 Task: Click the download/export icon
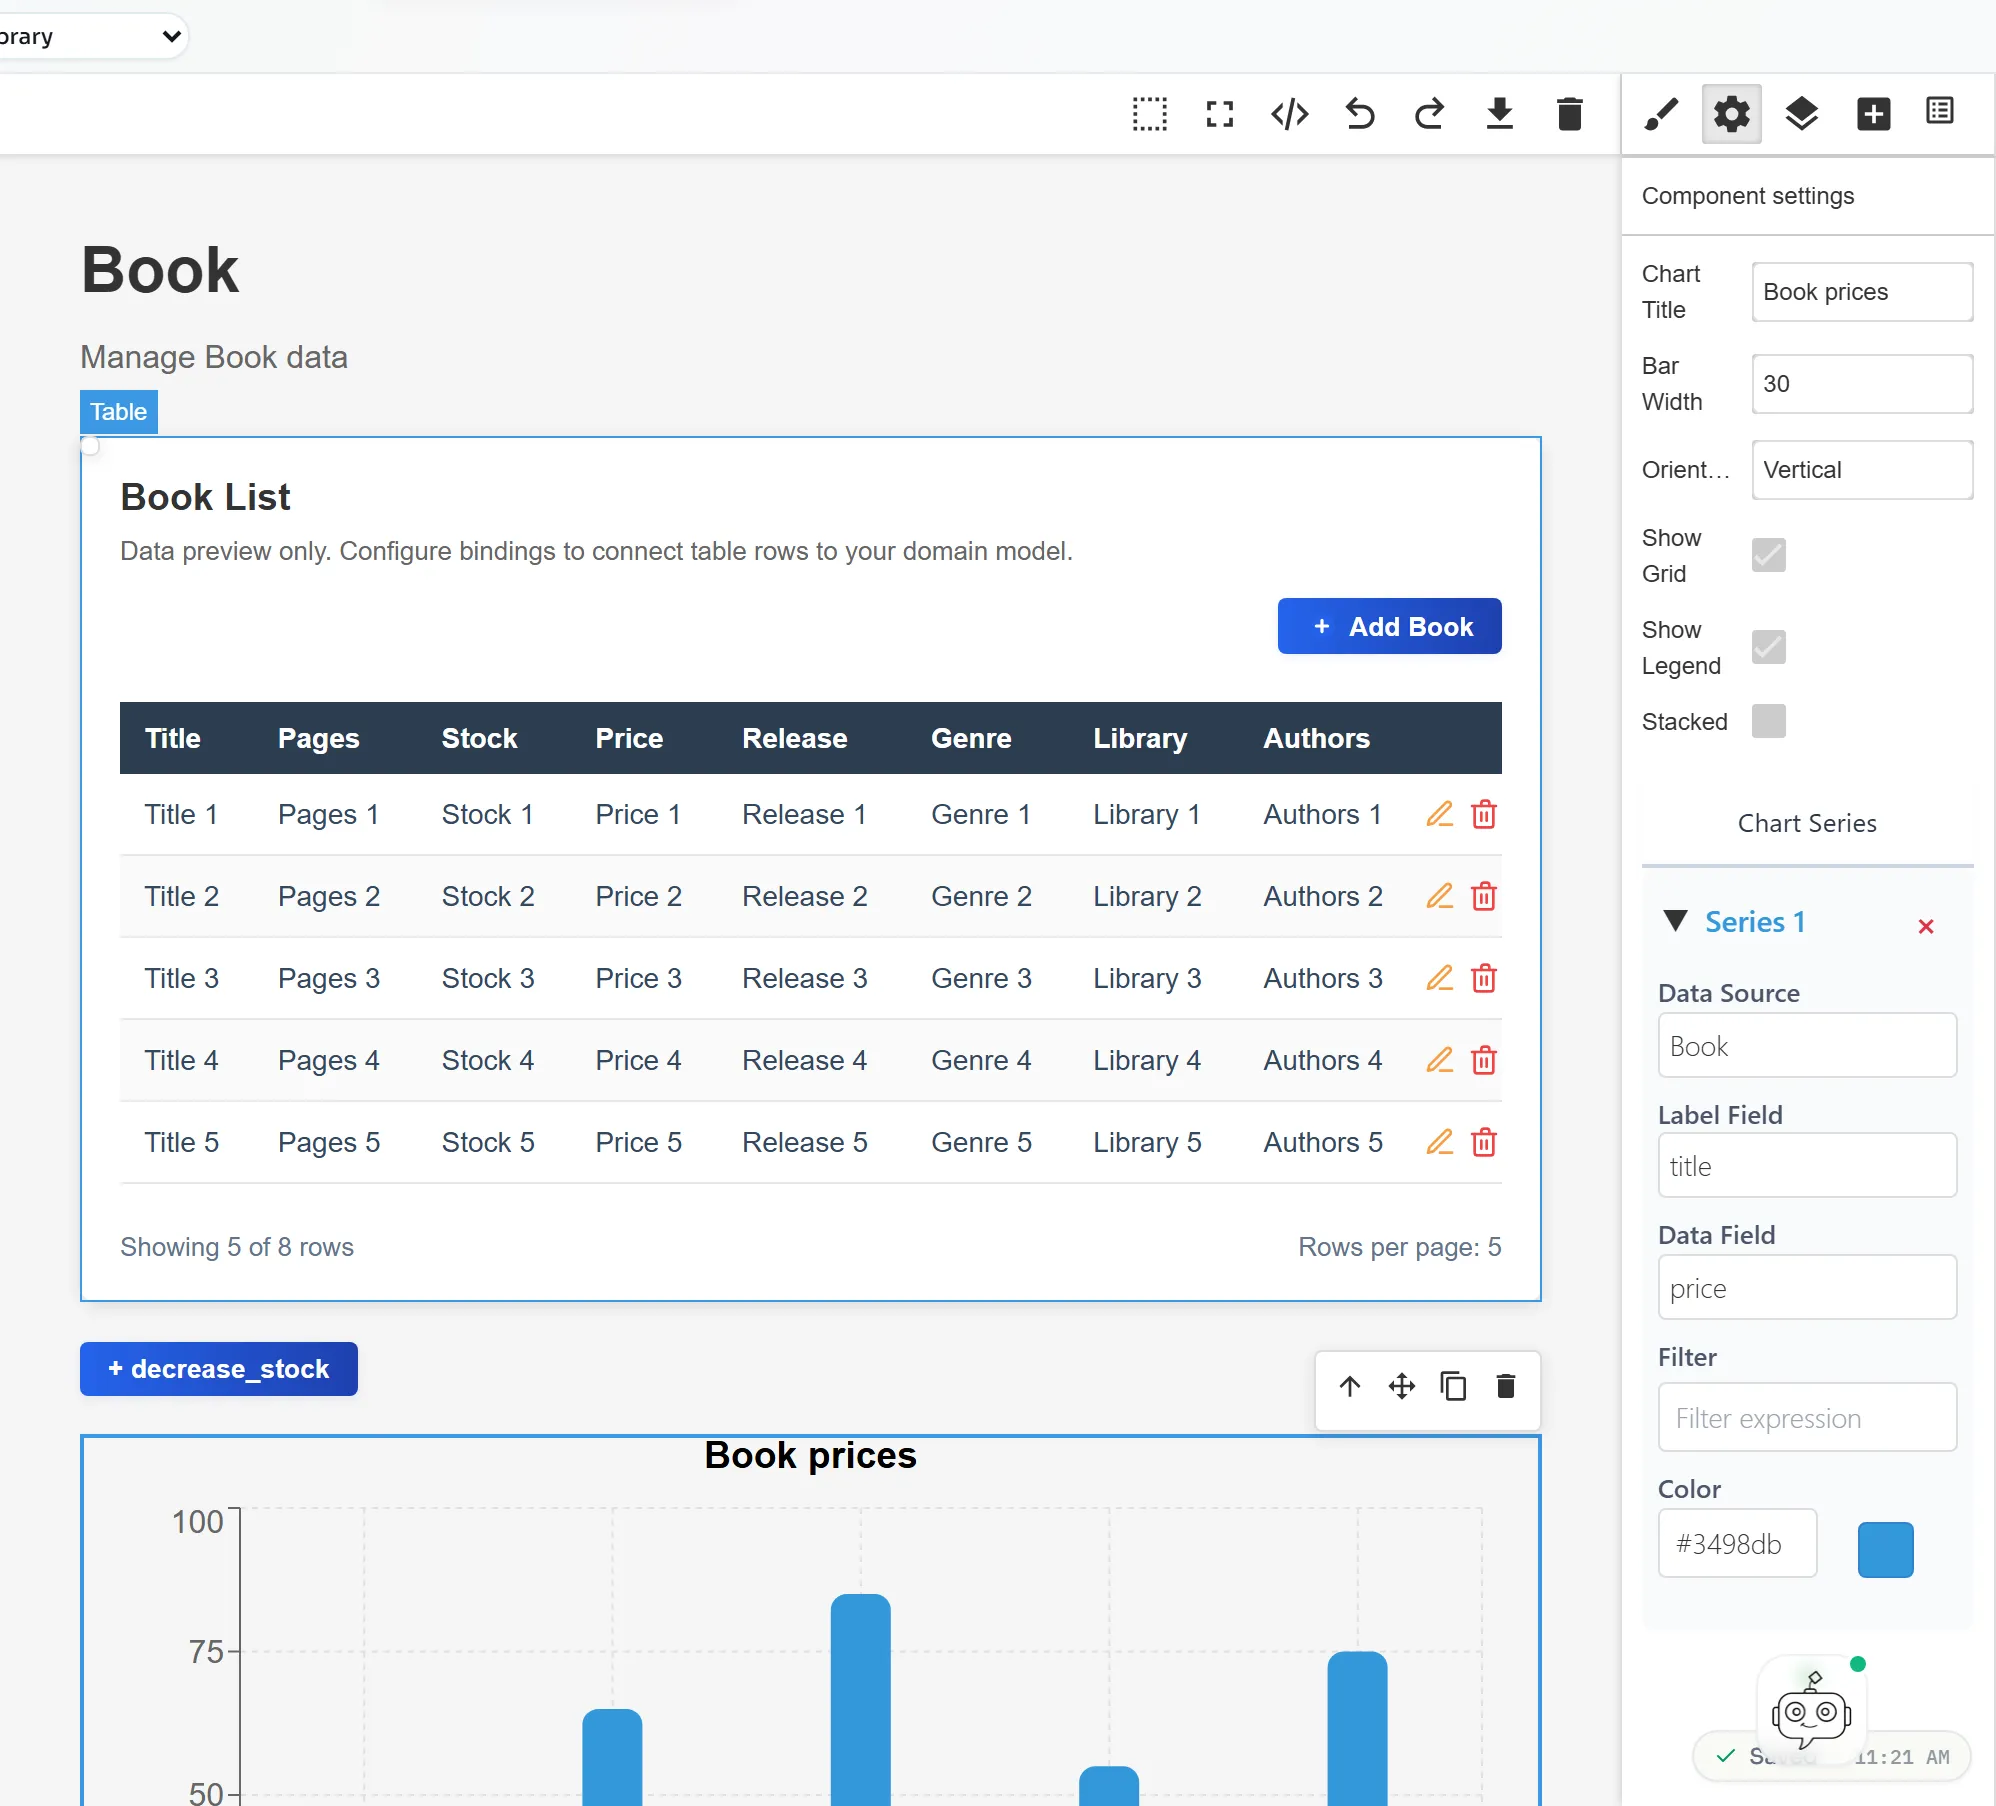[1500, 114]
